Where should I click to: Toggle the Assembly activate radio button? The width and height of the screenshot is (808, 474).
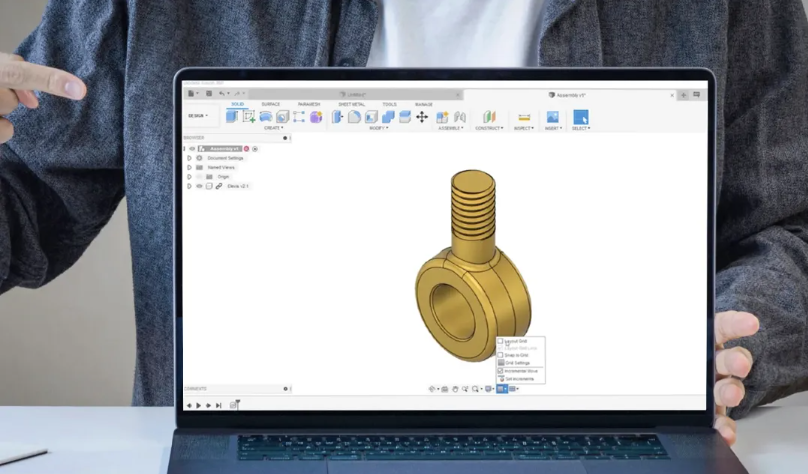point(255,149)
